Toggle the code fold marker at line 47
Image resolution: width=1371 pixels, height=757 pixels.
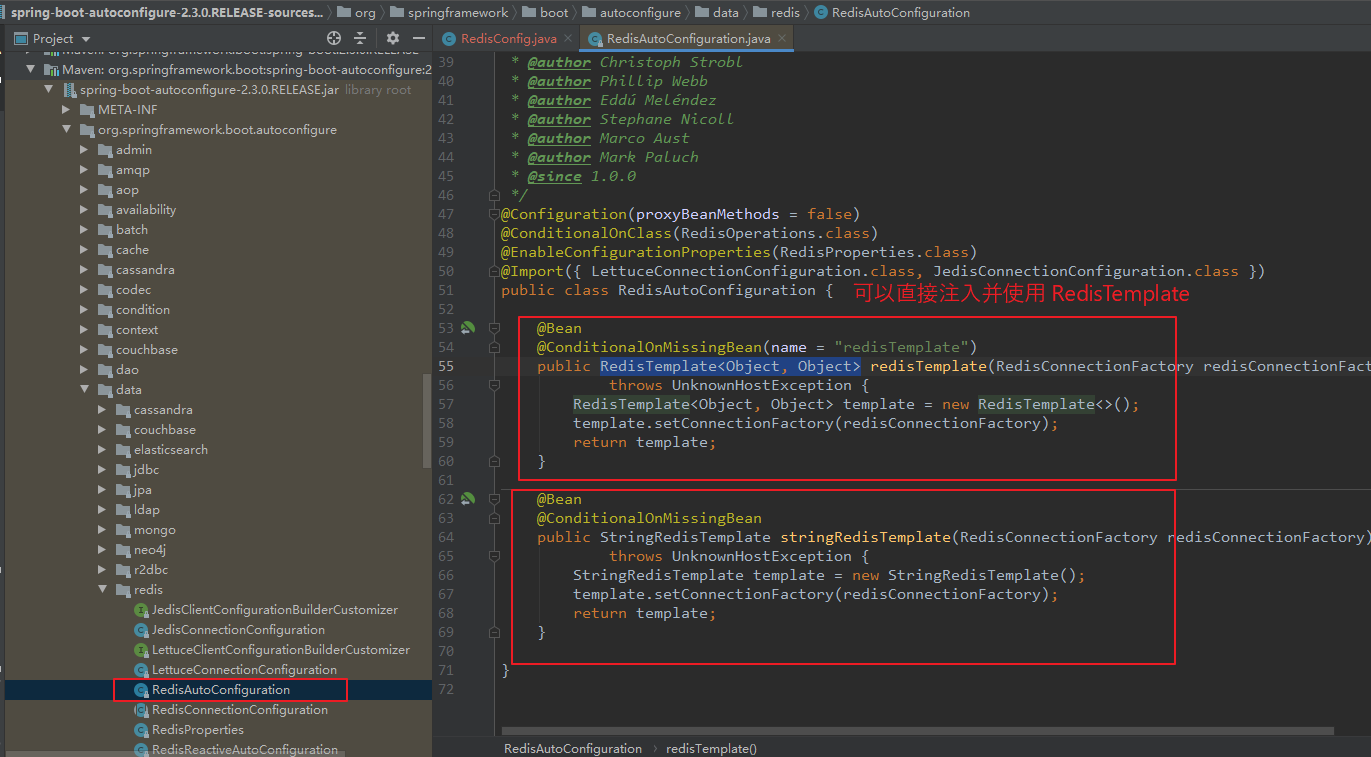pyautogui.click(x=494, y=214)
